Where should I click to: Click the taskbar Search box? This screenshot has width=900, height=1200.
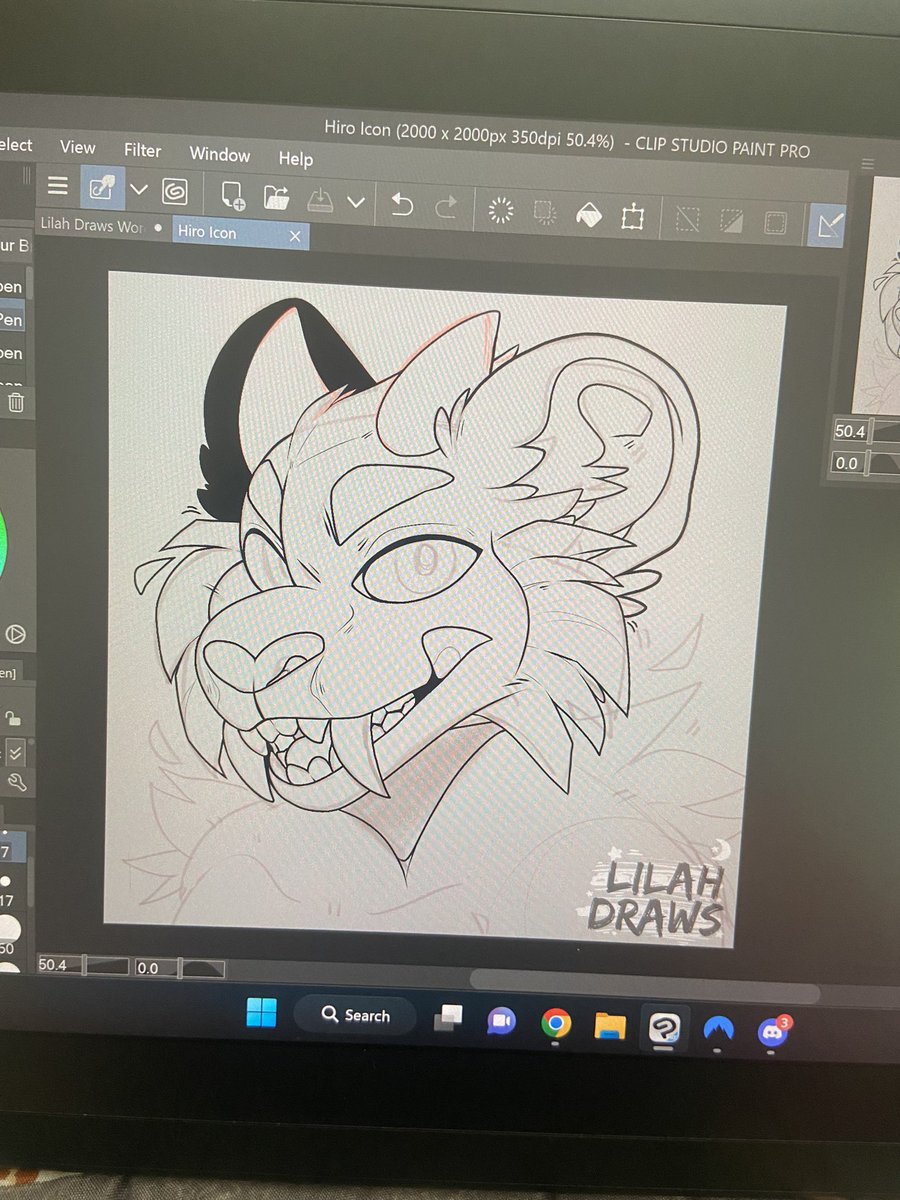click(x=355, y=1015)
